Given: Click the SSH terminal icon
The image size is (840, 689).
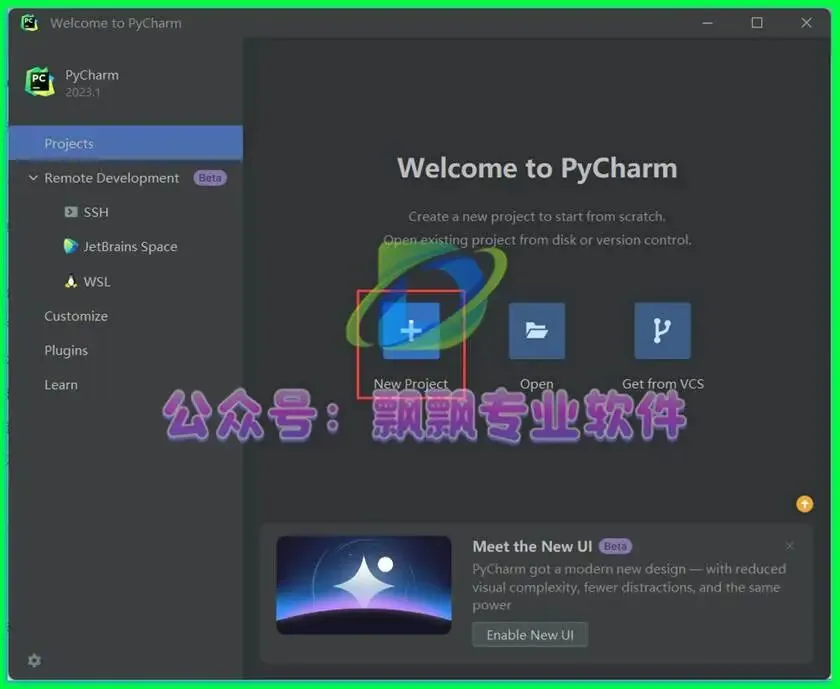Looking at the screenshot, I should point(71,212).
